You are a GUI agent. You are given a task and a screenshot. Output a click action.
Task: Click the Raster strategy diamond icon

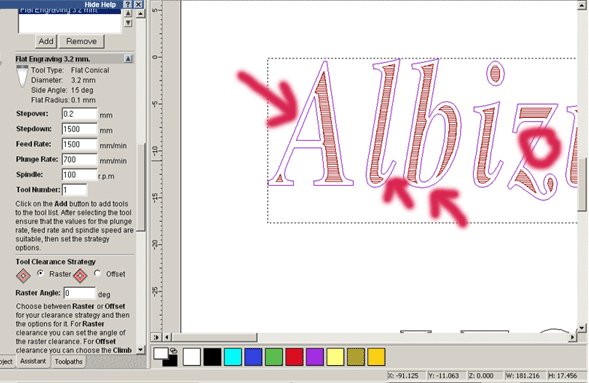coord(23,276)
